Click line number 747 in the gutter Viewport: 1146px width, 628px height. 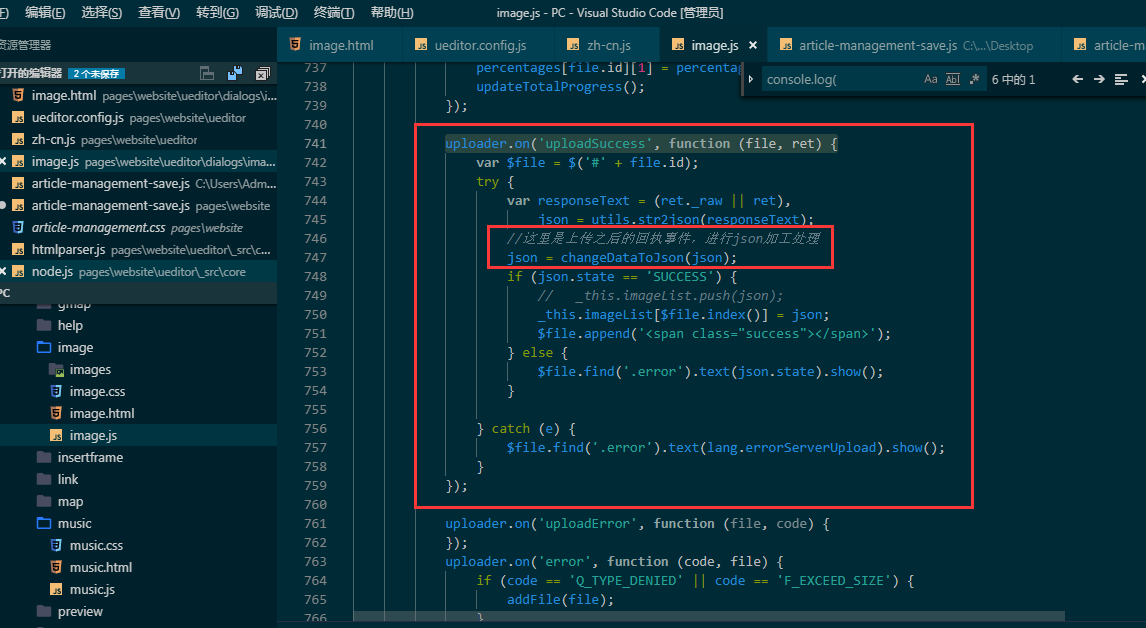coord(315,257)
